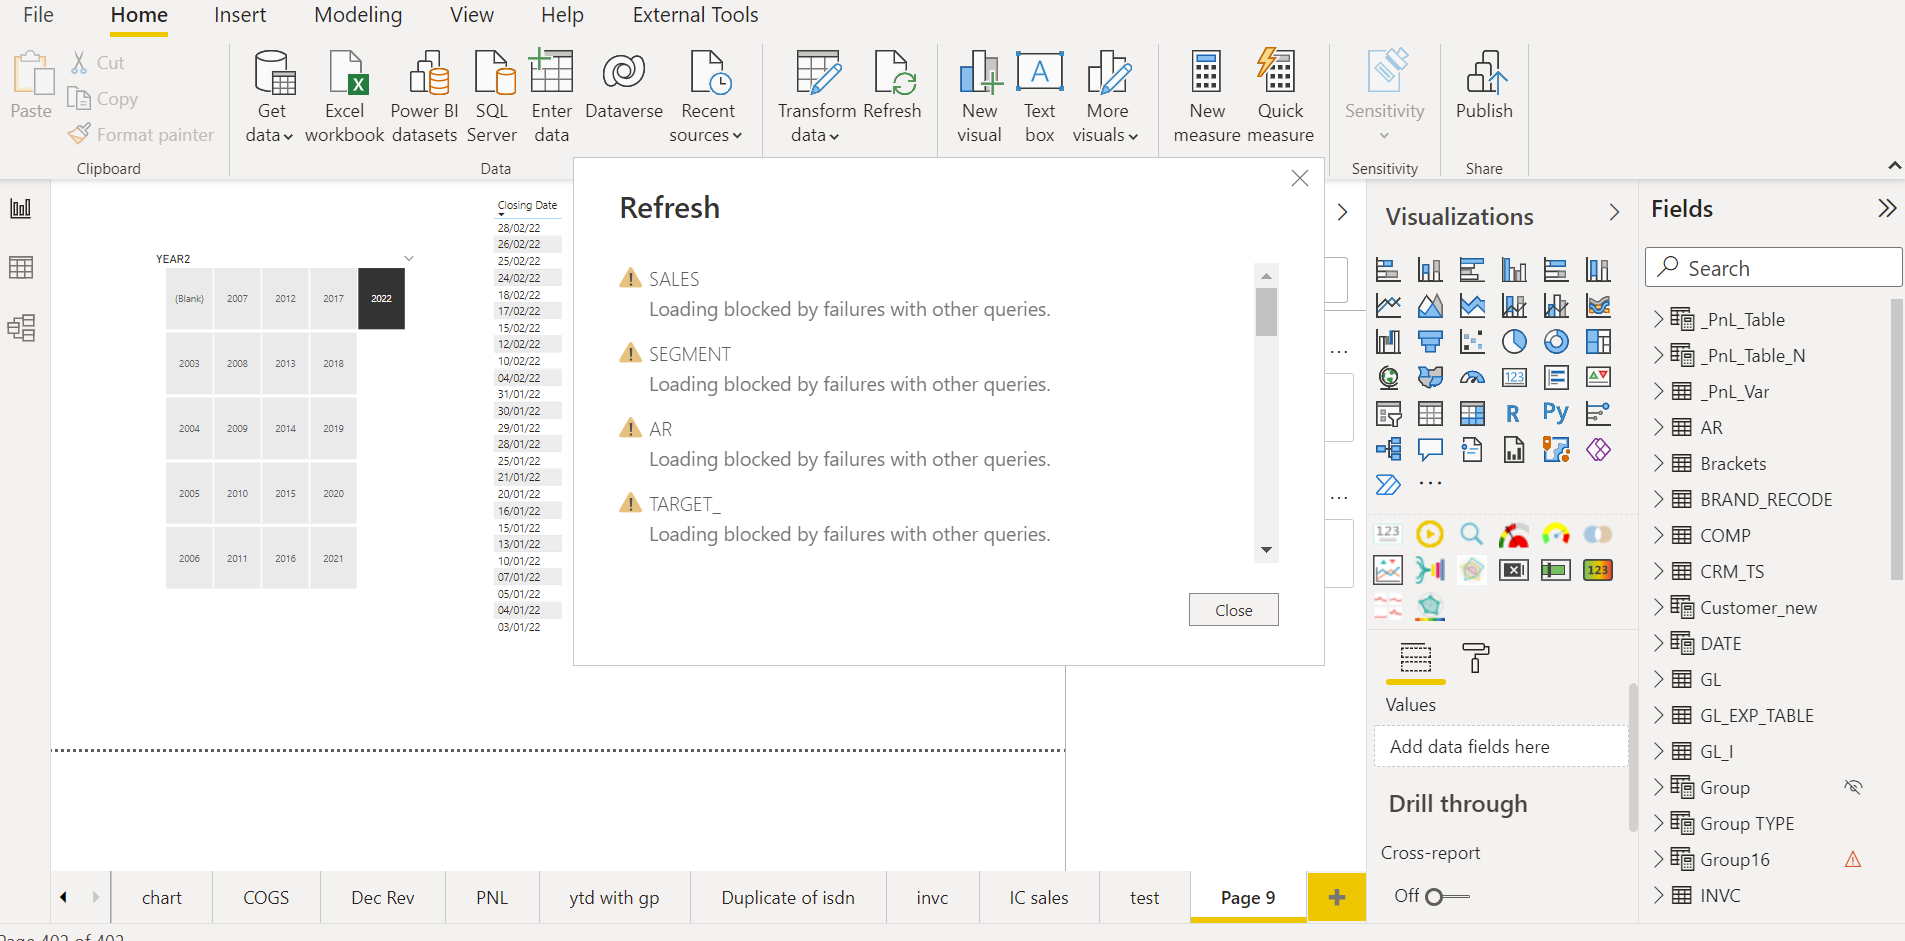
Task: Select the donut chart visualization
Action: pos(1556,342)
